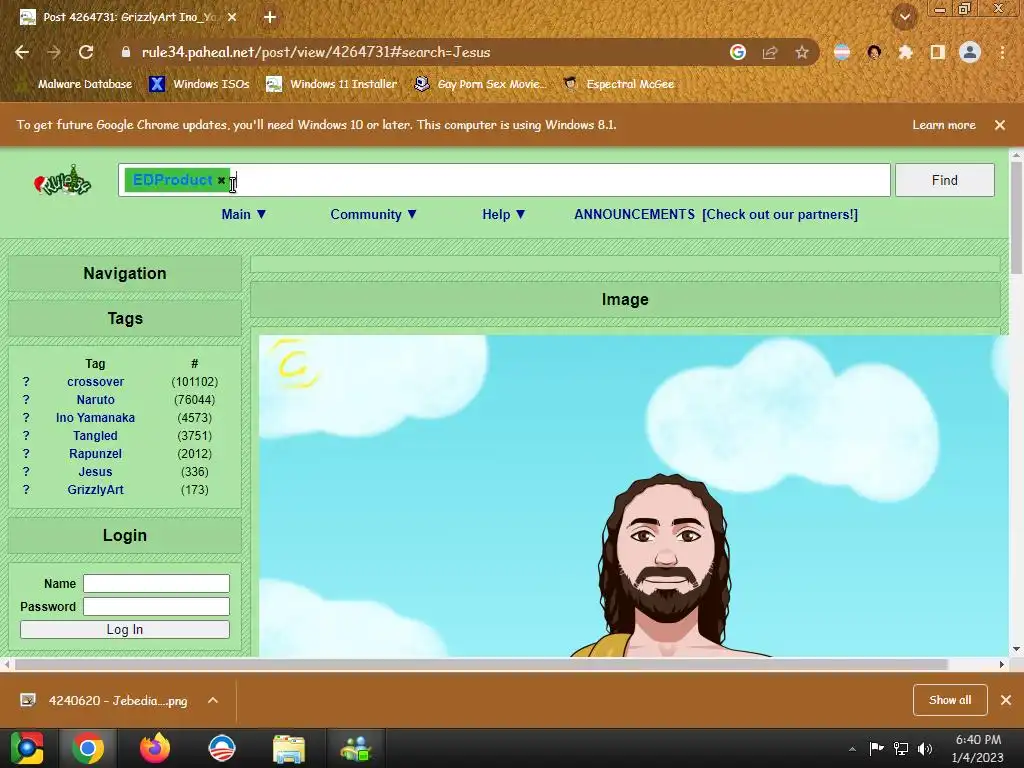Open the two-people taskbar app icon
Viewport: 1024px width, 768px height.
(x=355, y=748)
